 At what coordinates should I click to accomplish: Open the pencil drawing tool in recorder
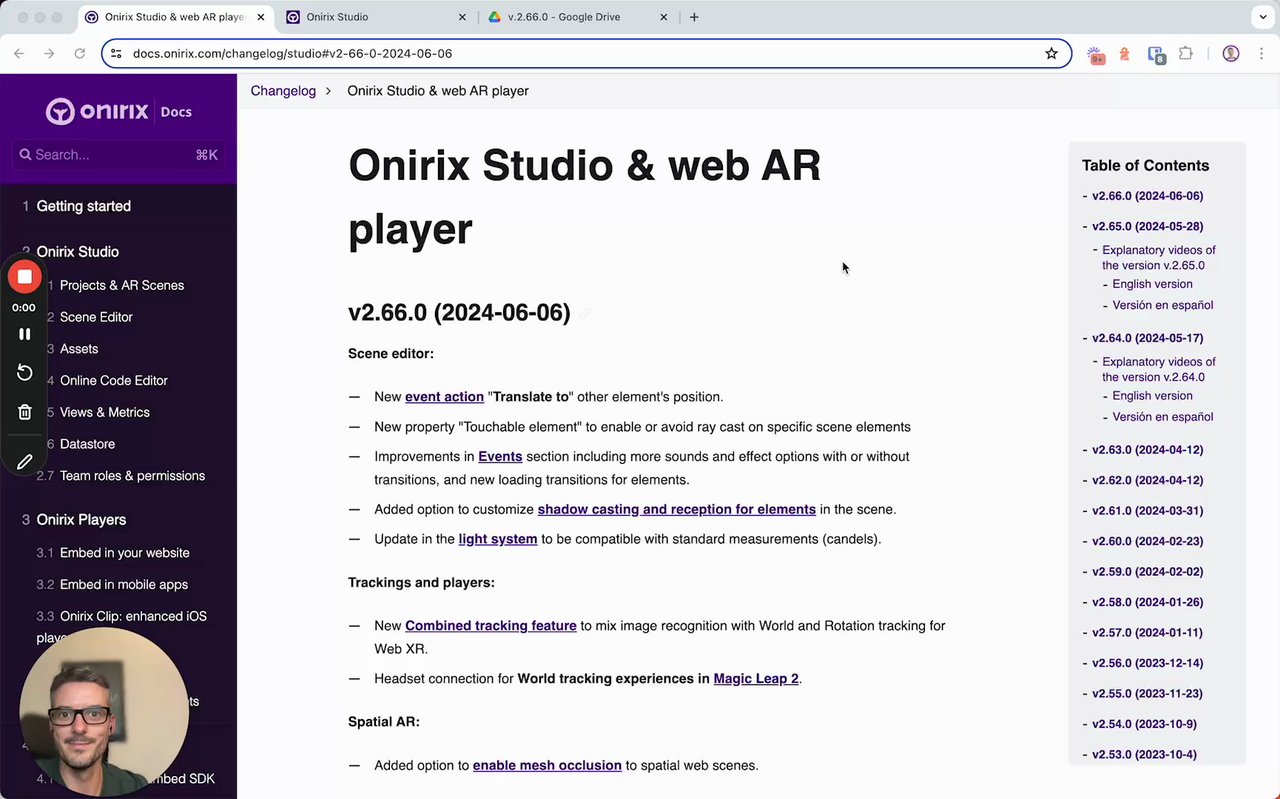click(x=25, y=462)
